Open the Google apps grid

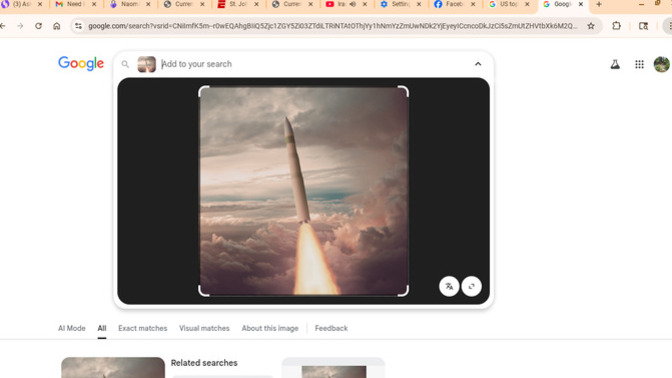tap(639, 64)
